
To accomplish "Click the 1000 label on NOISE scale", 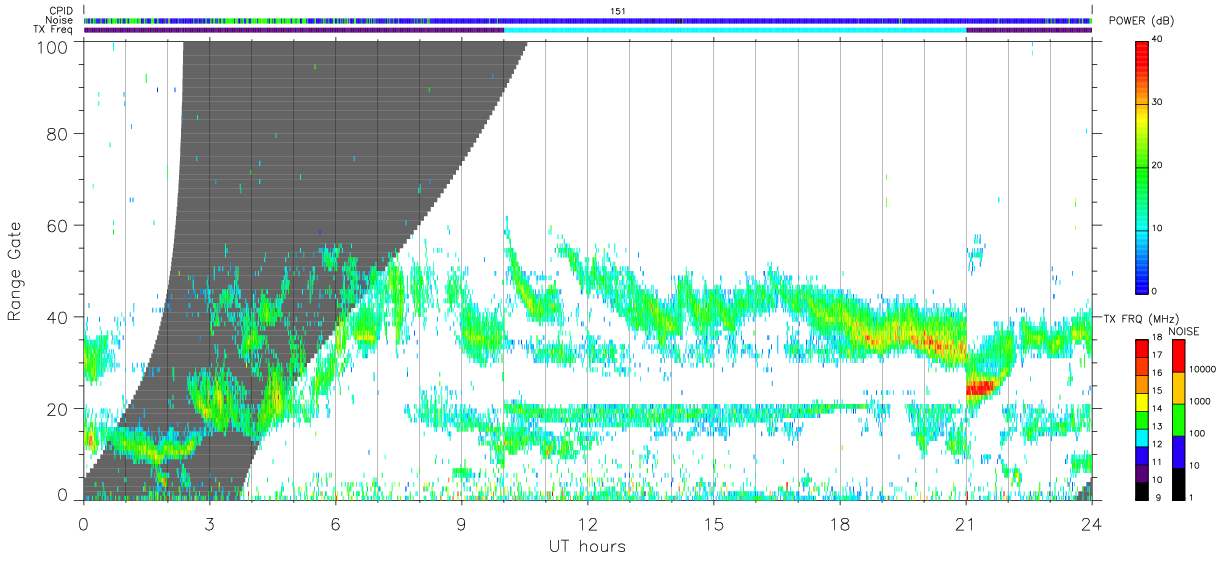I will point(1200,401).
